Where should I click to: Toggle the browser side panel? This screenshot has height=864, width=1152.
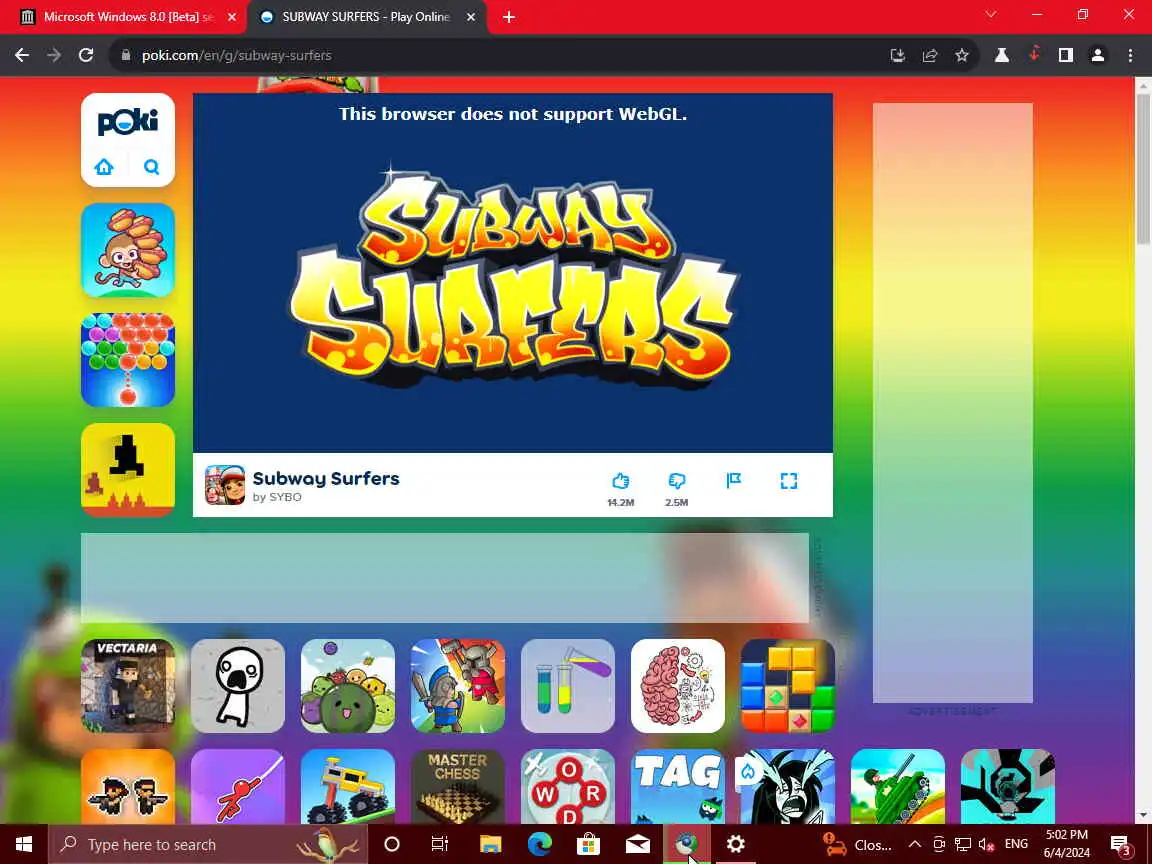click(1065, 55)
